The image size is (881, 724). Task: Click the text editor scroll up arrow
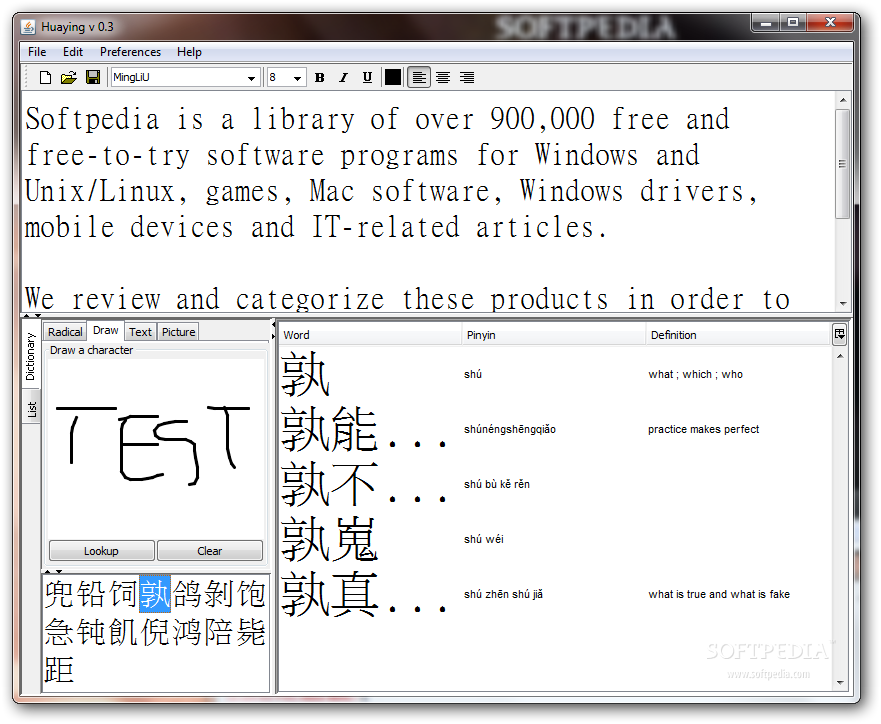[x=842, y=100]
